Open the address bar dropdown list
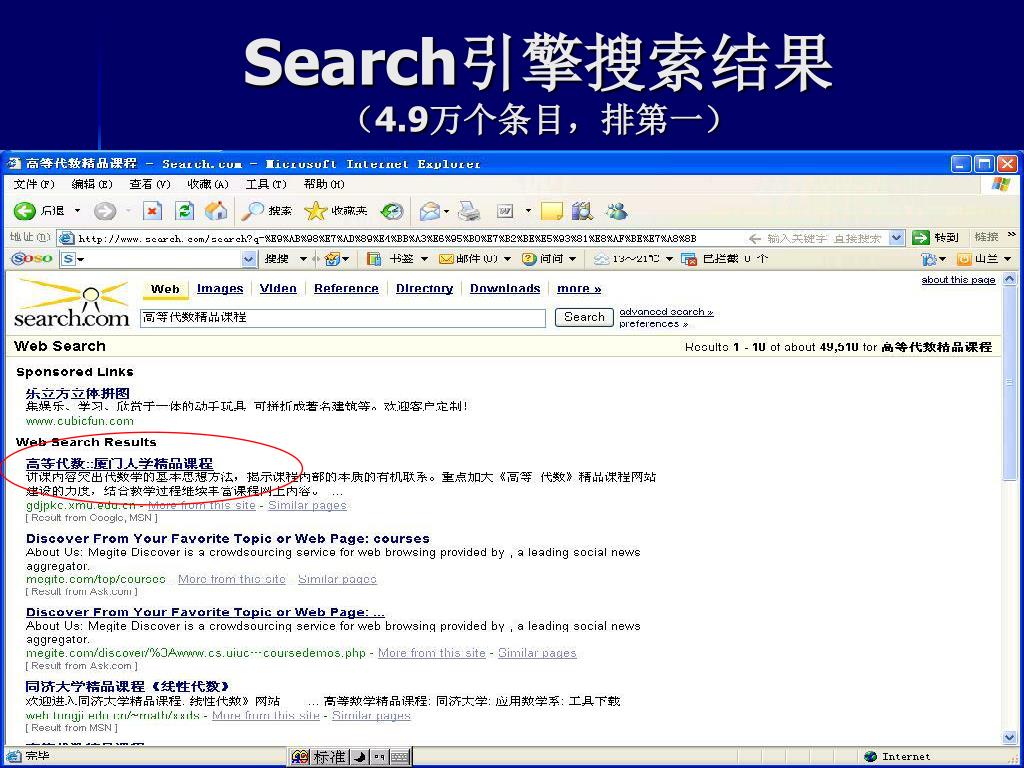The image size is (1024, 768). [x=897, y=238]
